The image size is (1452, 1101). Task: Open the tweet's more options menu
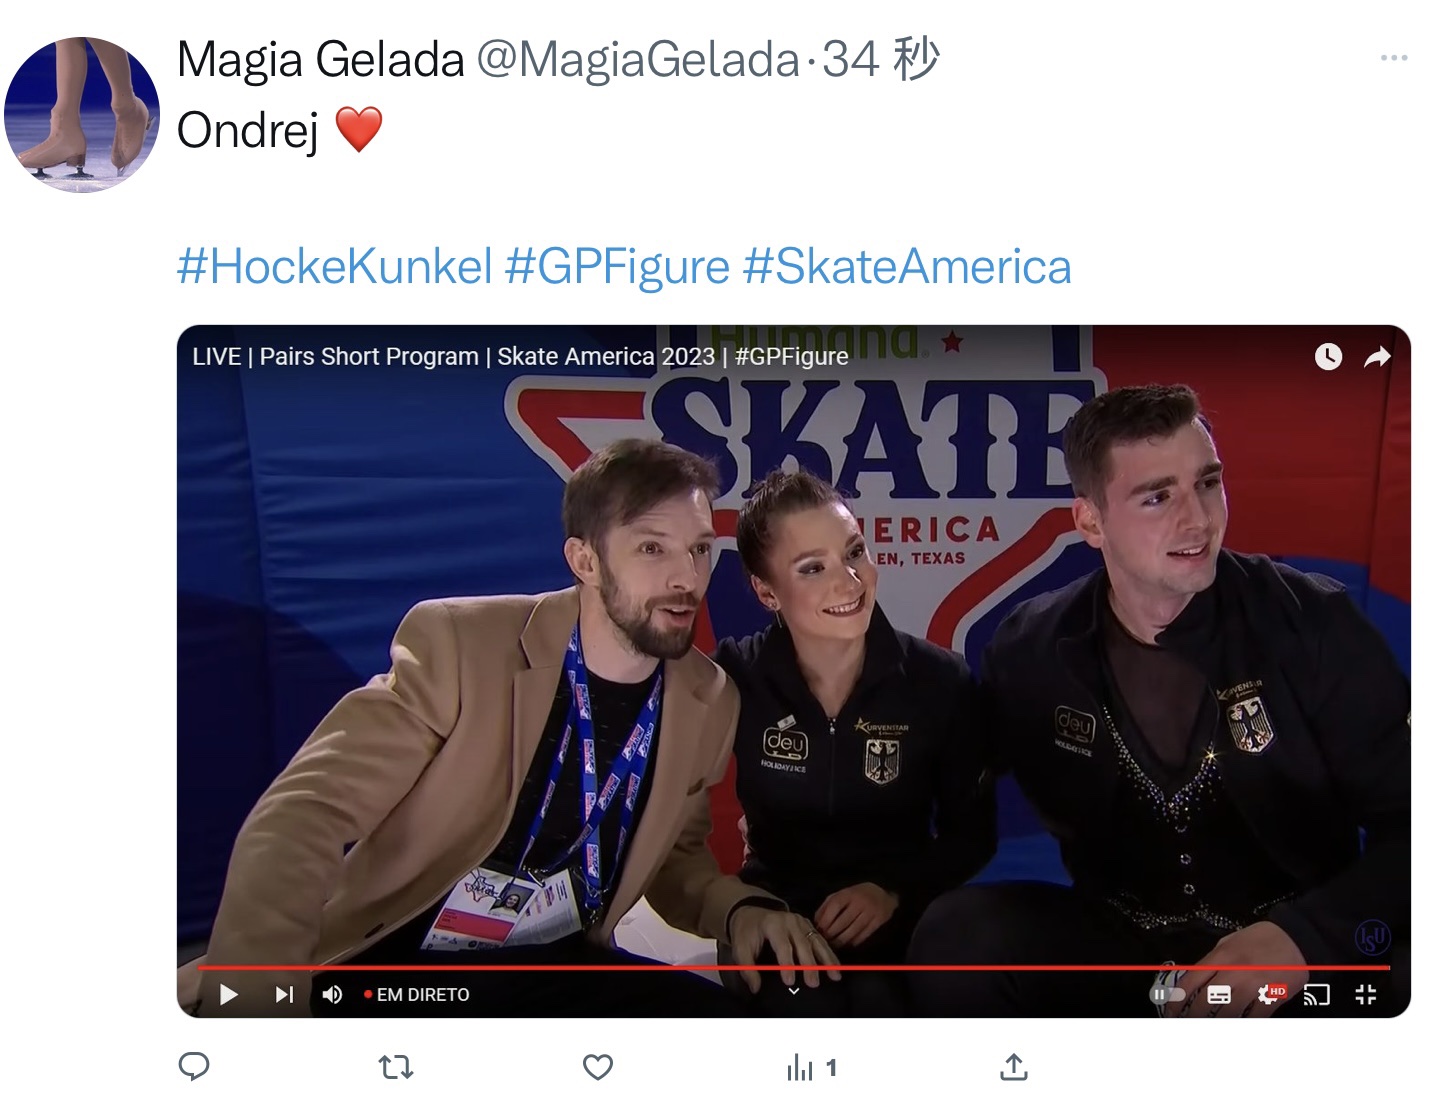[x=1394, y=58]
